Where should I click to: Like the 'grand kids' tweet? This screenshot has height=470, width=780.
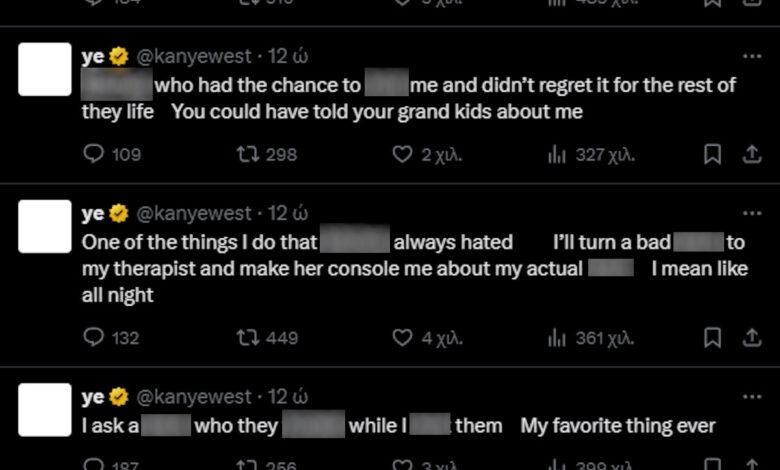click(x=402, y=154)
